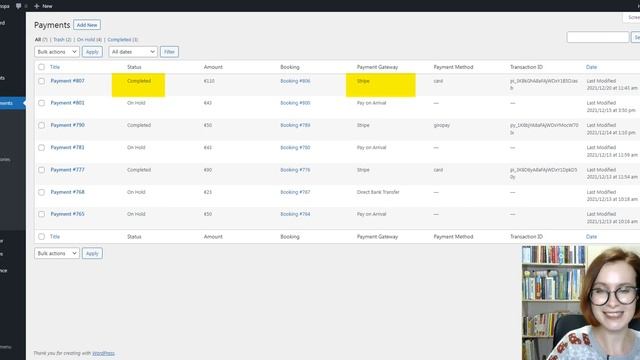Open the Booking #800 link

pyautogui.click(x=295, y=103)
